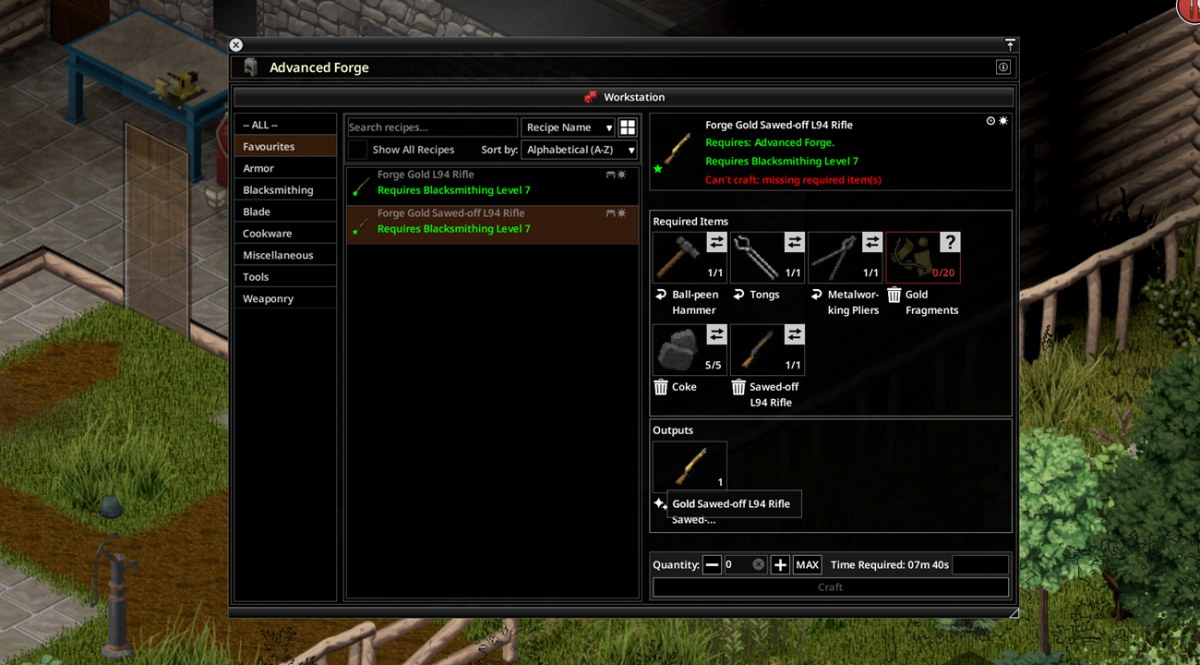Click the favourite star on recipe preview
This screenshot has width=1200, height=665.
click(658, 169)
